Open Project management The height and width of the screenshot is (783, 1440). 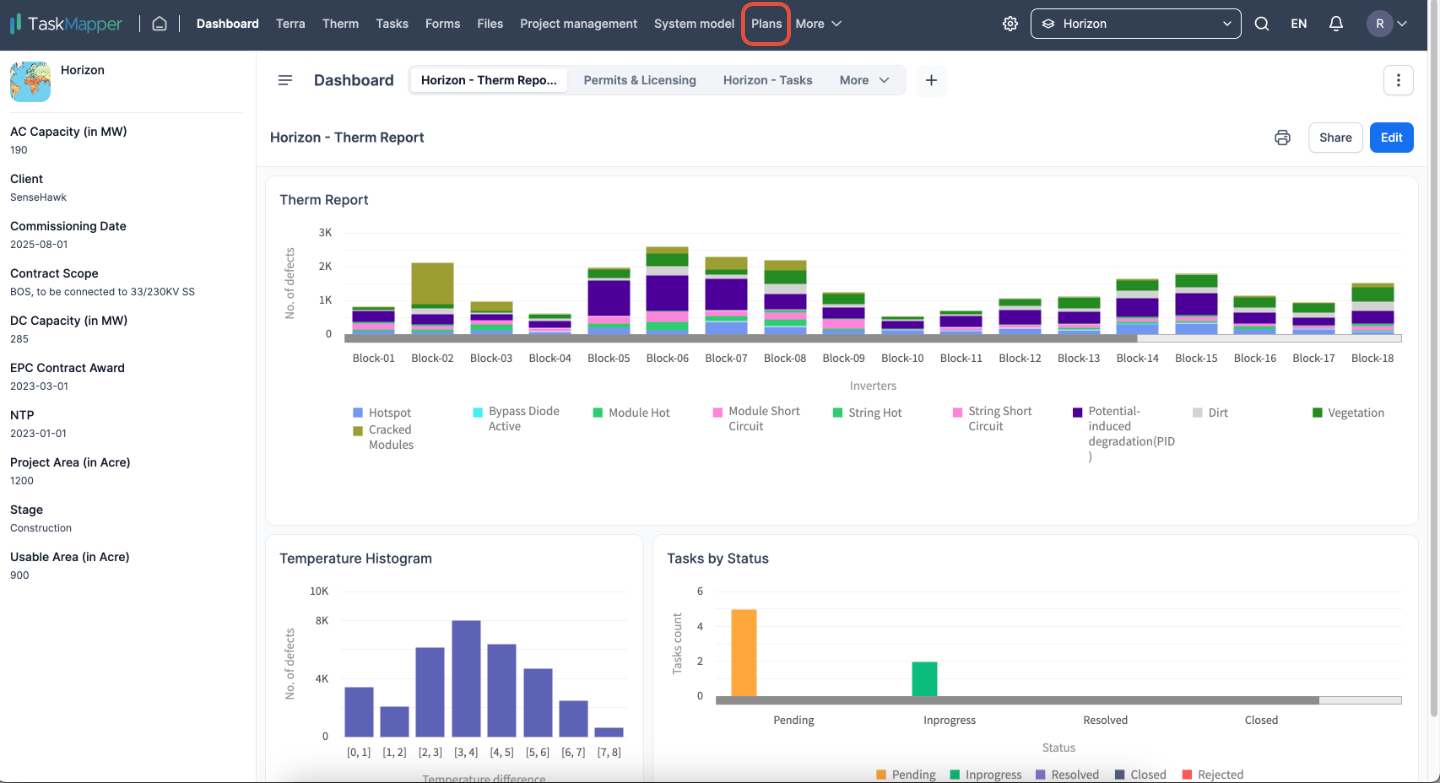pos(578,23)
